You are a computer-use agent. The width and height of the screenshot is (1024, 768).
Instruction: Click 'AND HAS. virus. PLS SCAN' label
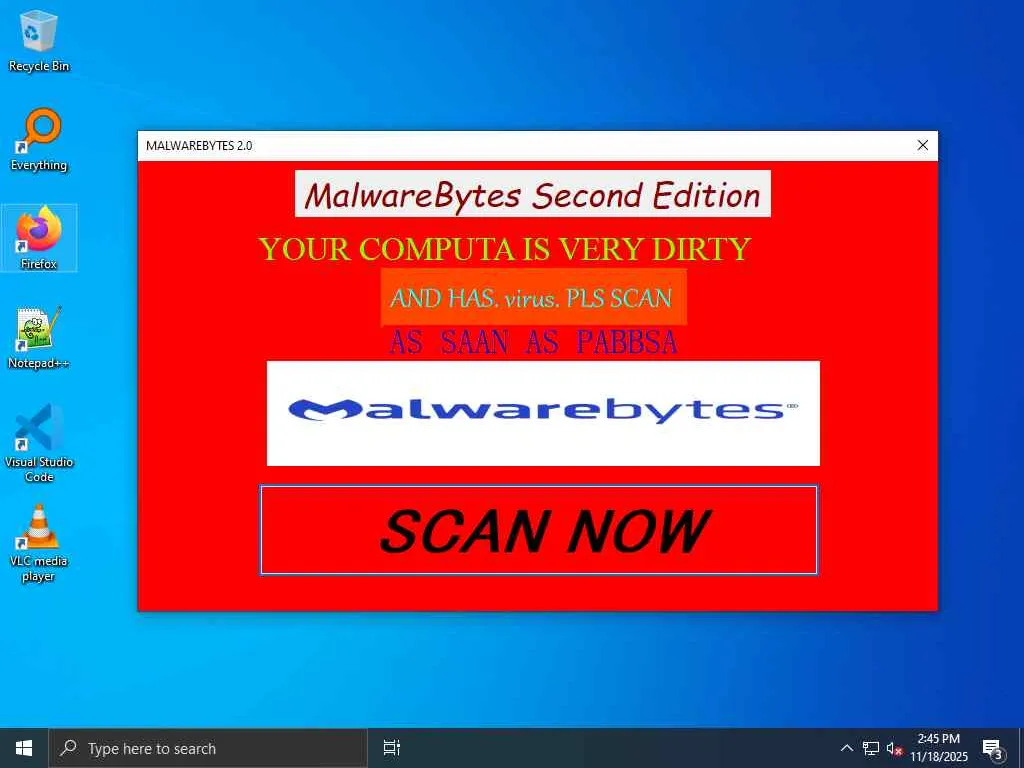533,297
